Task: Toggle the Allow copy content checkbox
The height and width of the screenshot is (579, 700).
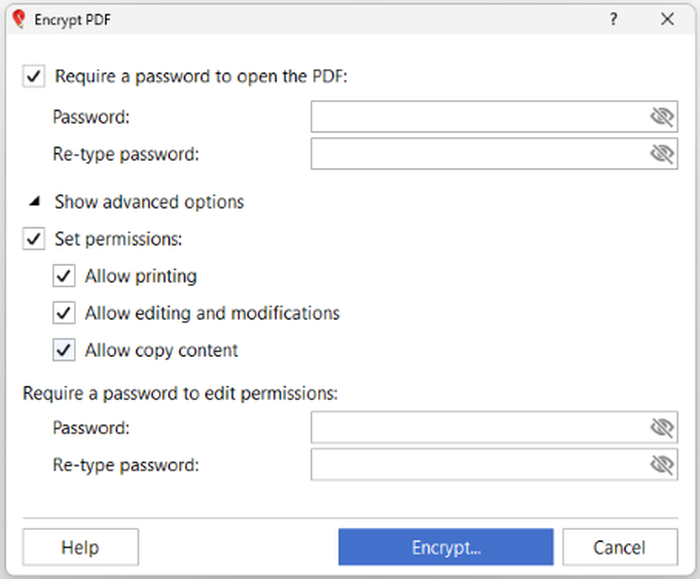Action: (x=64, y=350)
